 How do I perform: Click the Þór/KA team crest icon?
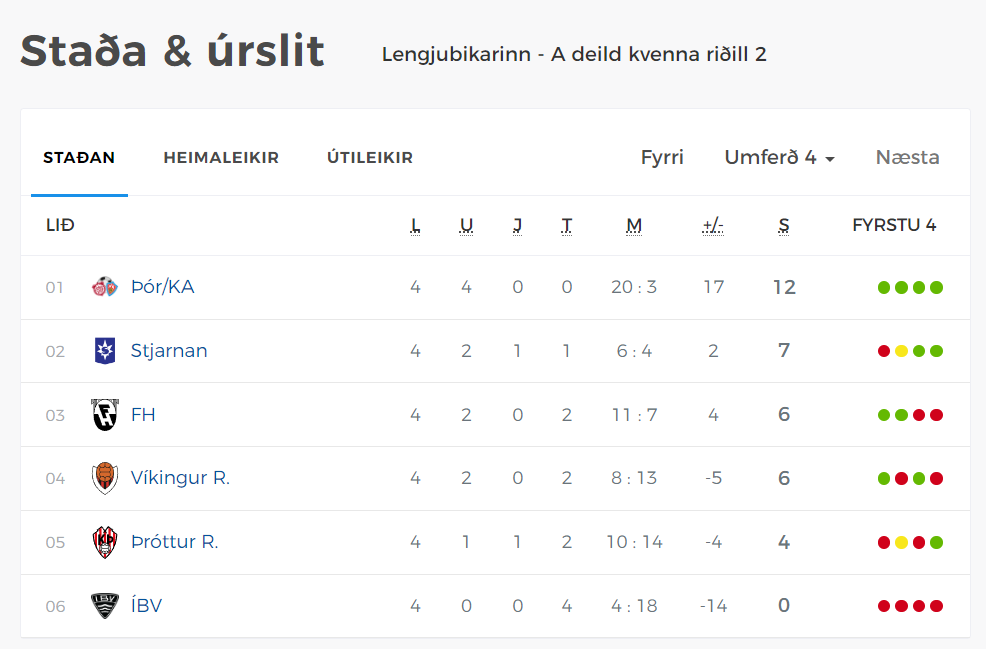coord(104,287)
